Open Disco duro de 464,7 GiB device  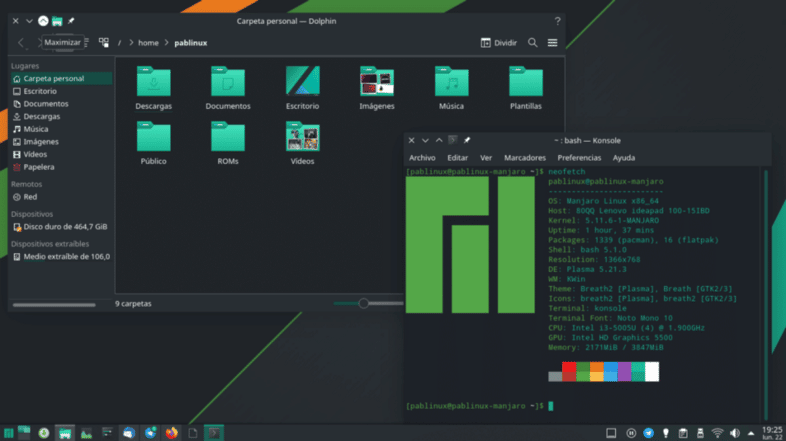[61, 227]
